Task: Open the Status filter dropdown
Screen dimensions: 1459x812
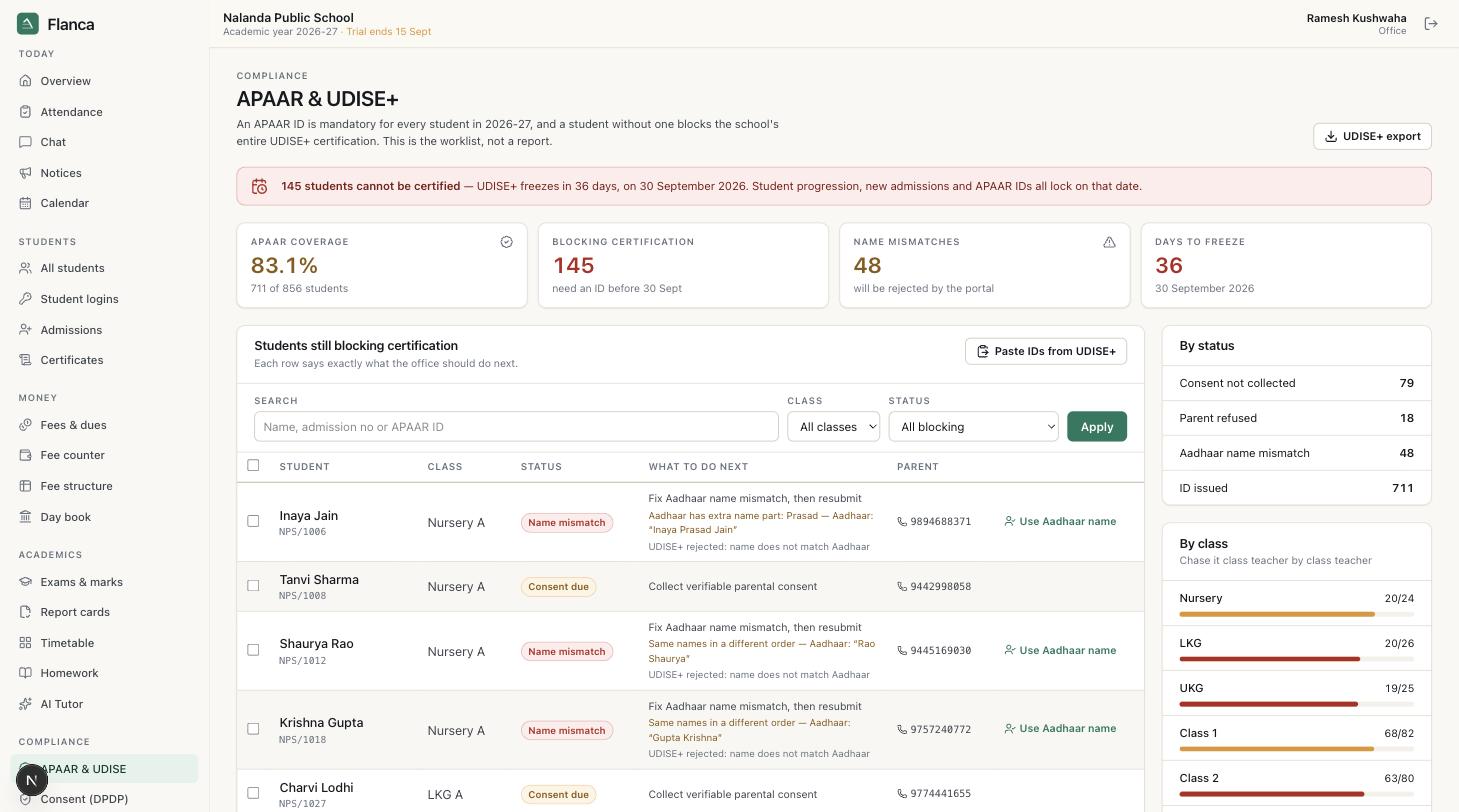Action: [973, 427]
